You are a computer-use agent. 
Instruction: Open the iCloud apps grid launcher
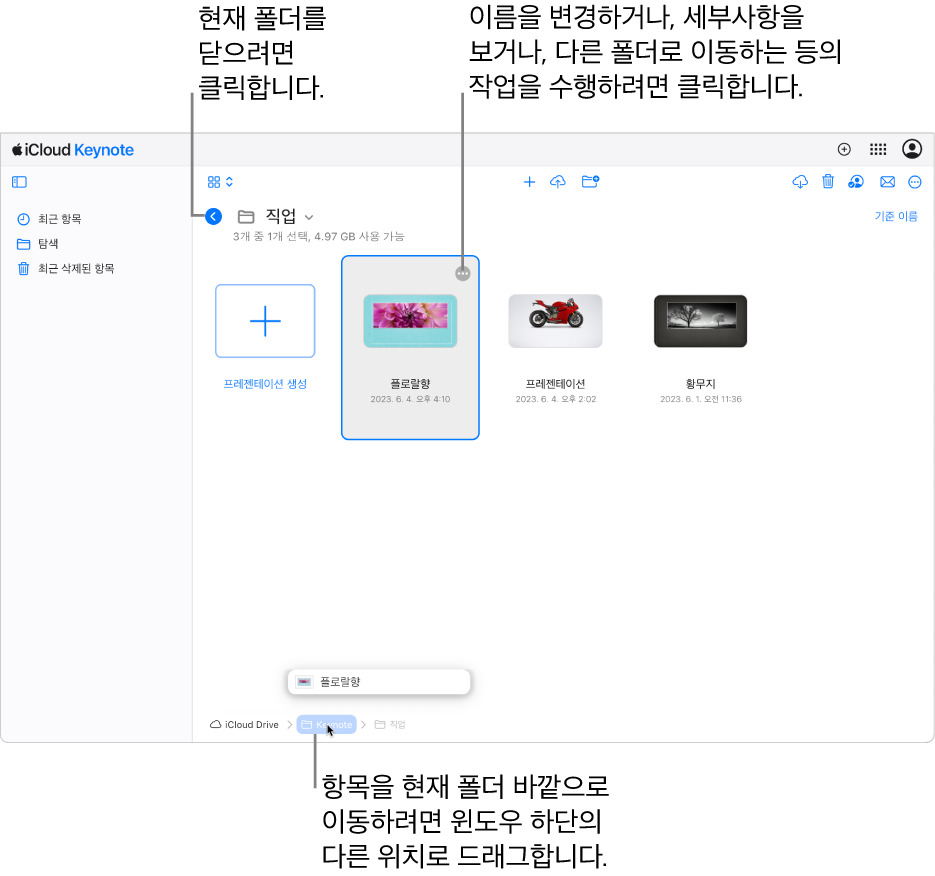878,149
